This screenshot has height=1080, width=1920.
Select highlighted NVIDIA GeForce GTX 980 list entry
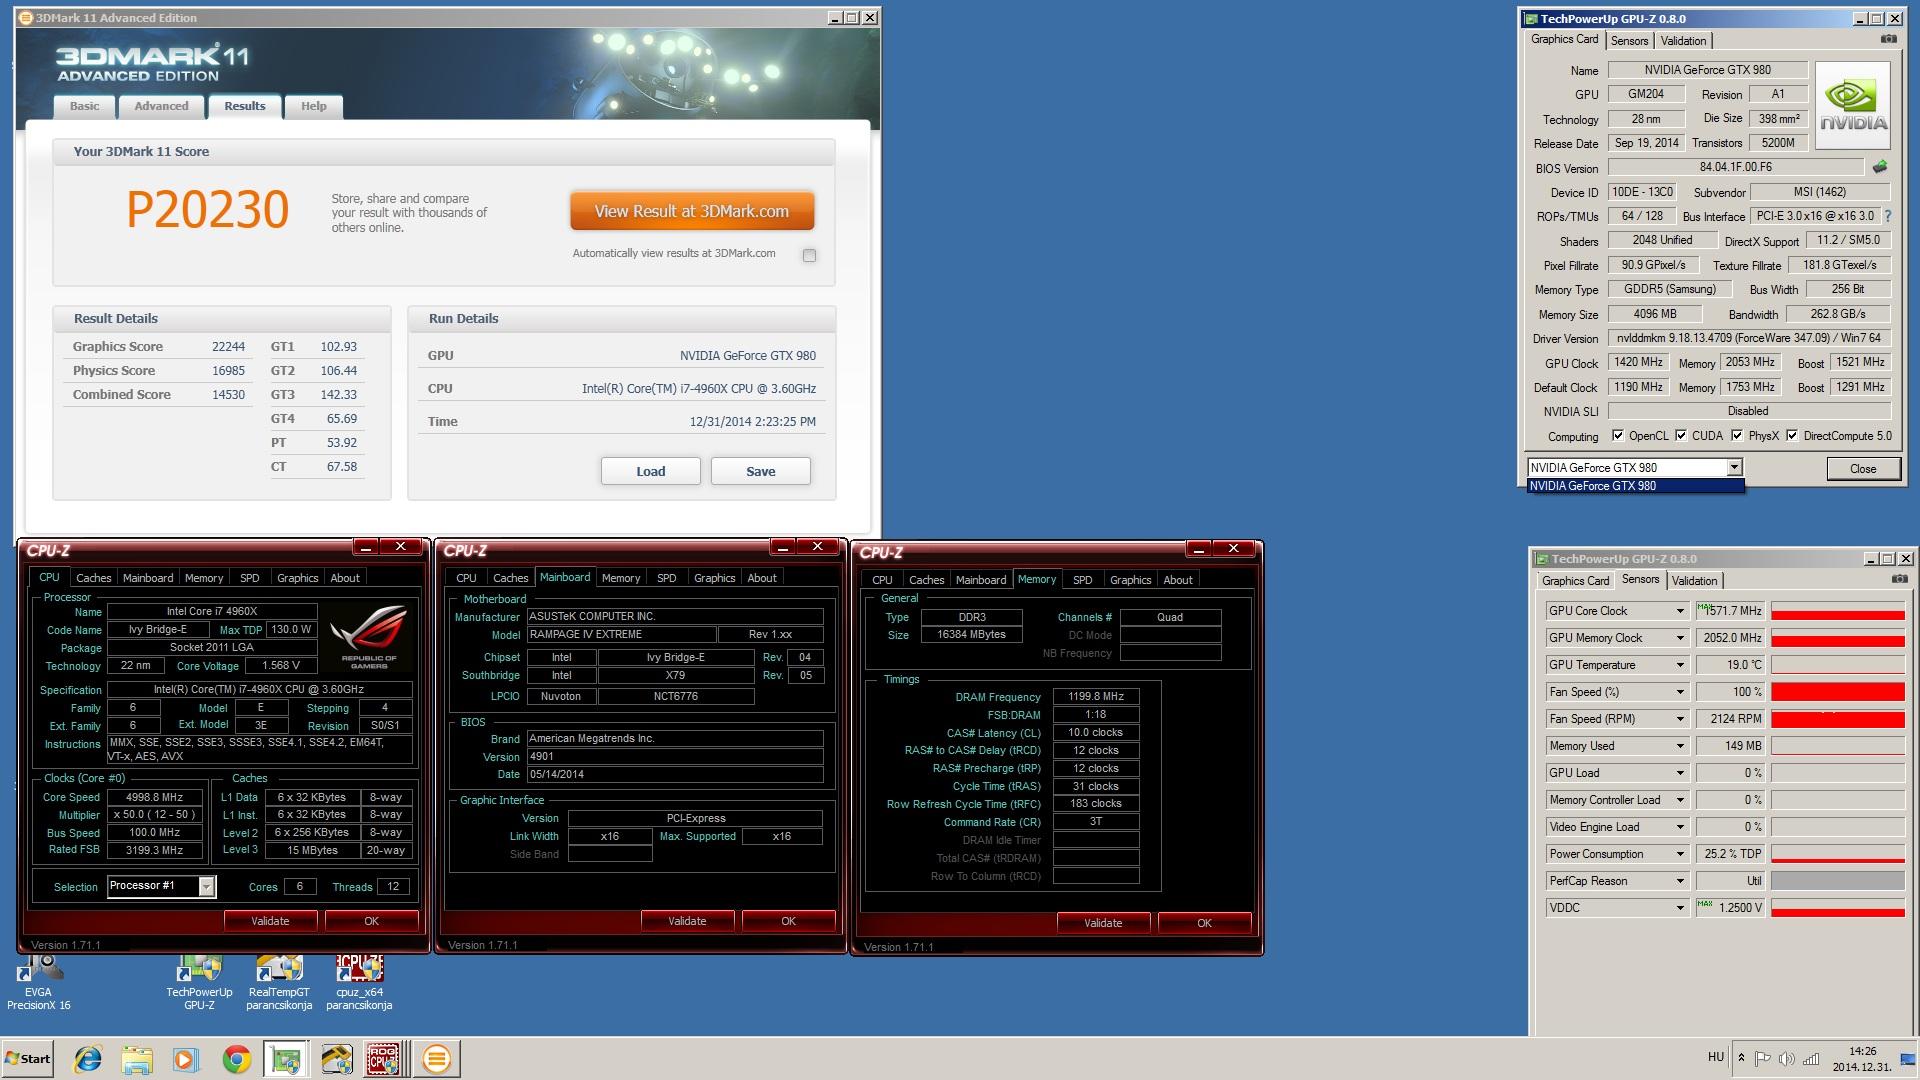click(x=1635, y=486)
